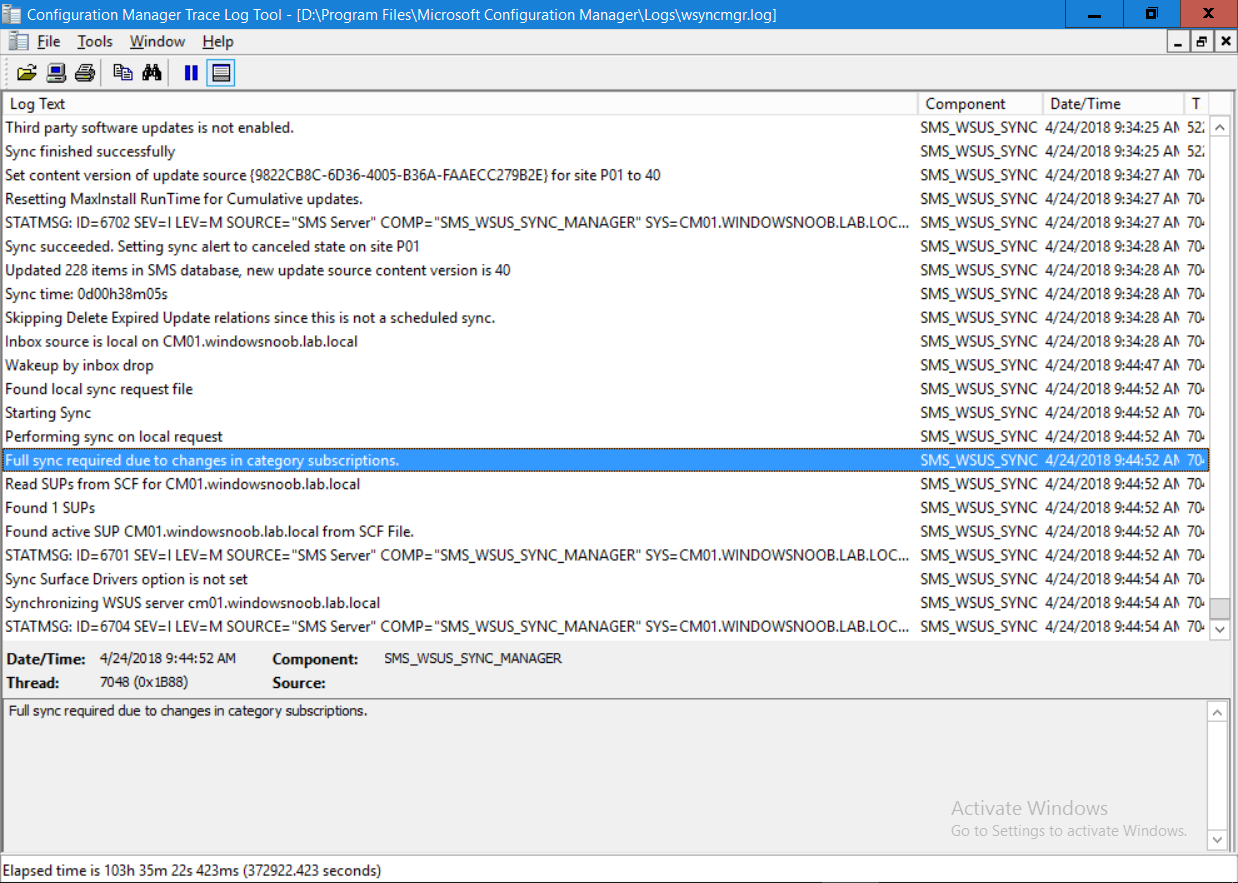Open a log file with folder icon
The height and width of the screenshot is (883, 1238).
click(27, 72)
